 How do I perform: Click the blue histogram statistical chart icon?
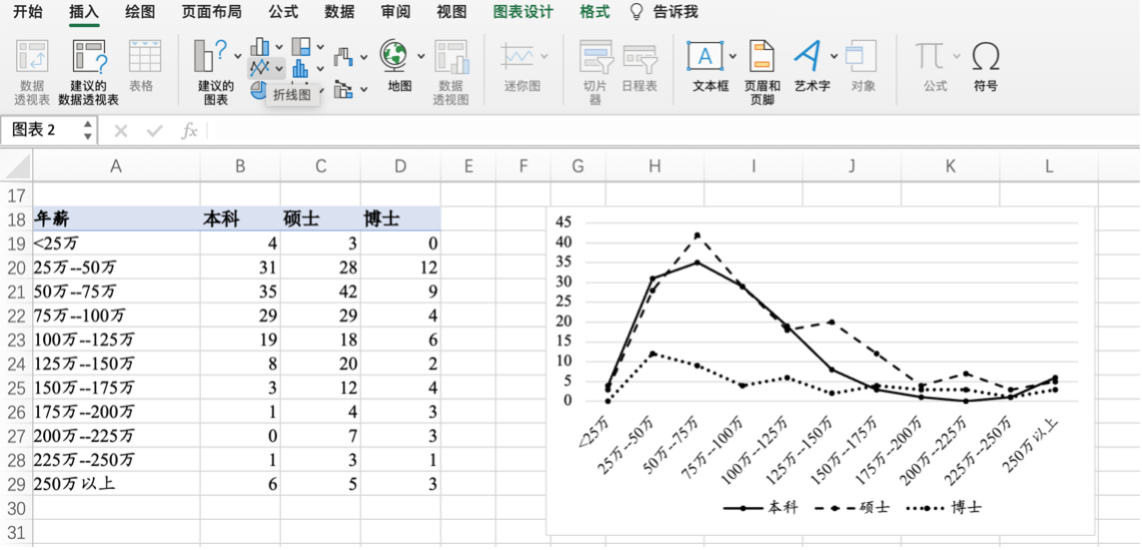click(300, 69)
